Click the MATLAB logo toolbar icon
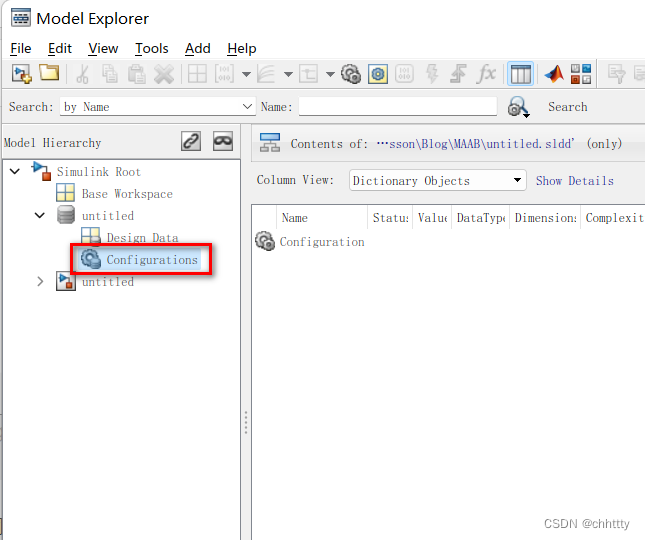The width and height of the screenshot is (645, 540). (x=554, y=74)
